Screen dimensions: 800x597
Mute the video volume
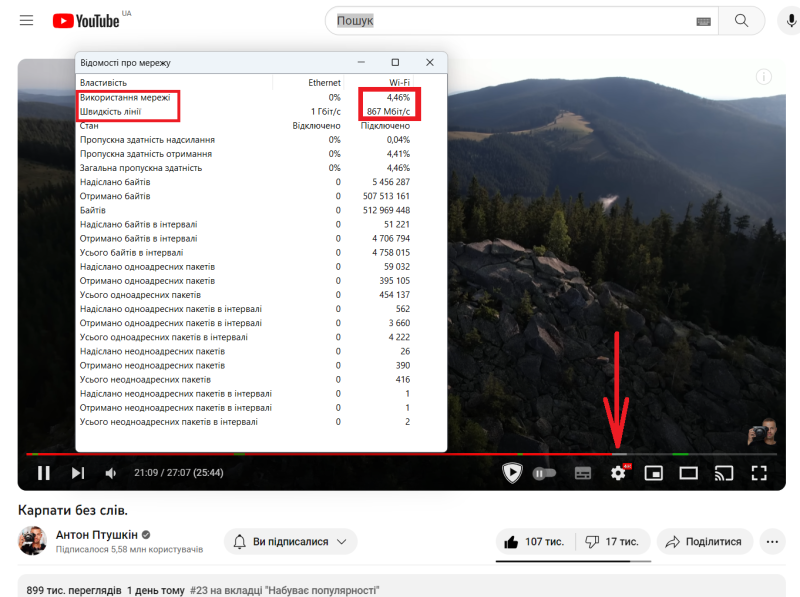pyautogui.click(x=111, y=473)
